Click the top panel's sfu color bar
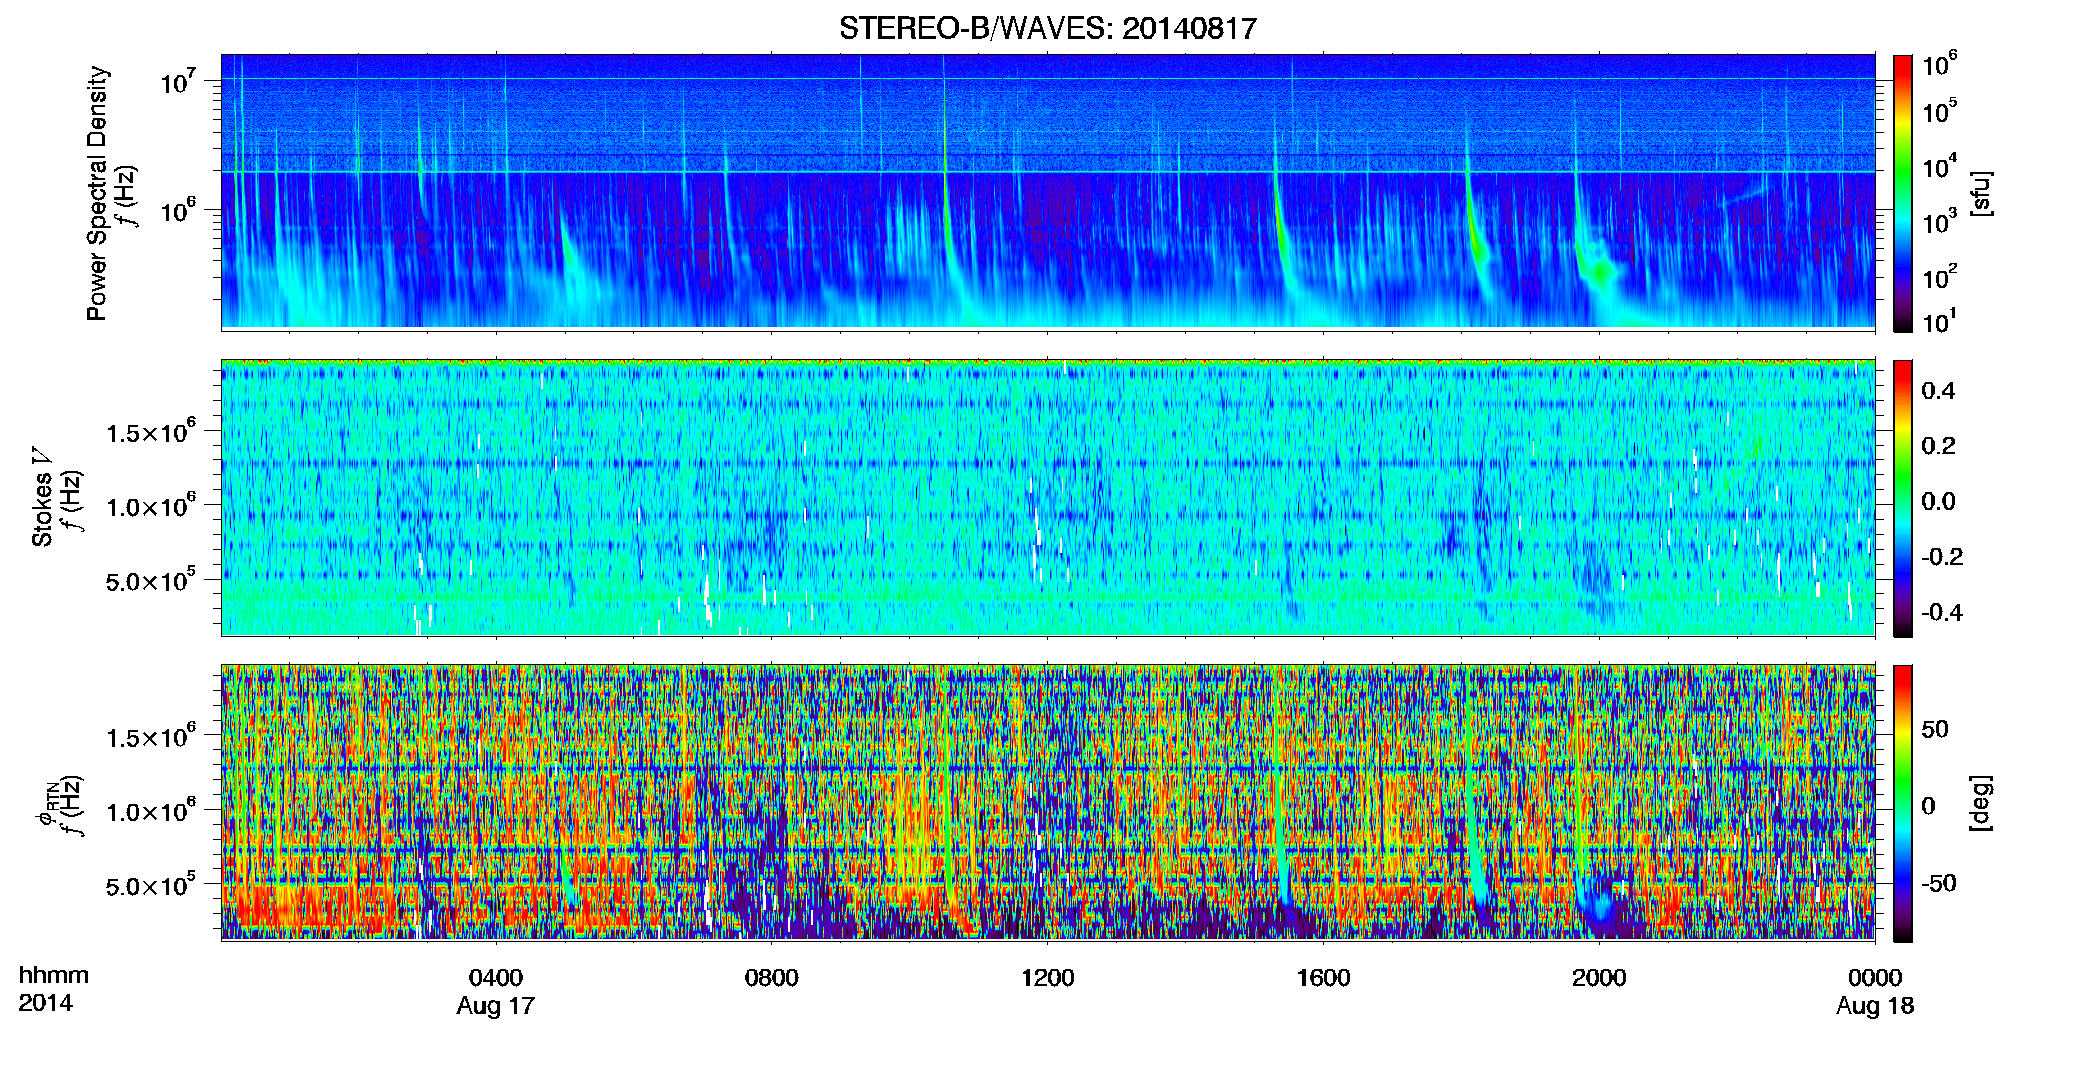Viewport: 2096px width, 1080px height. [x=1903, y=193]
